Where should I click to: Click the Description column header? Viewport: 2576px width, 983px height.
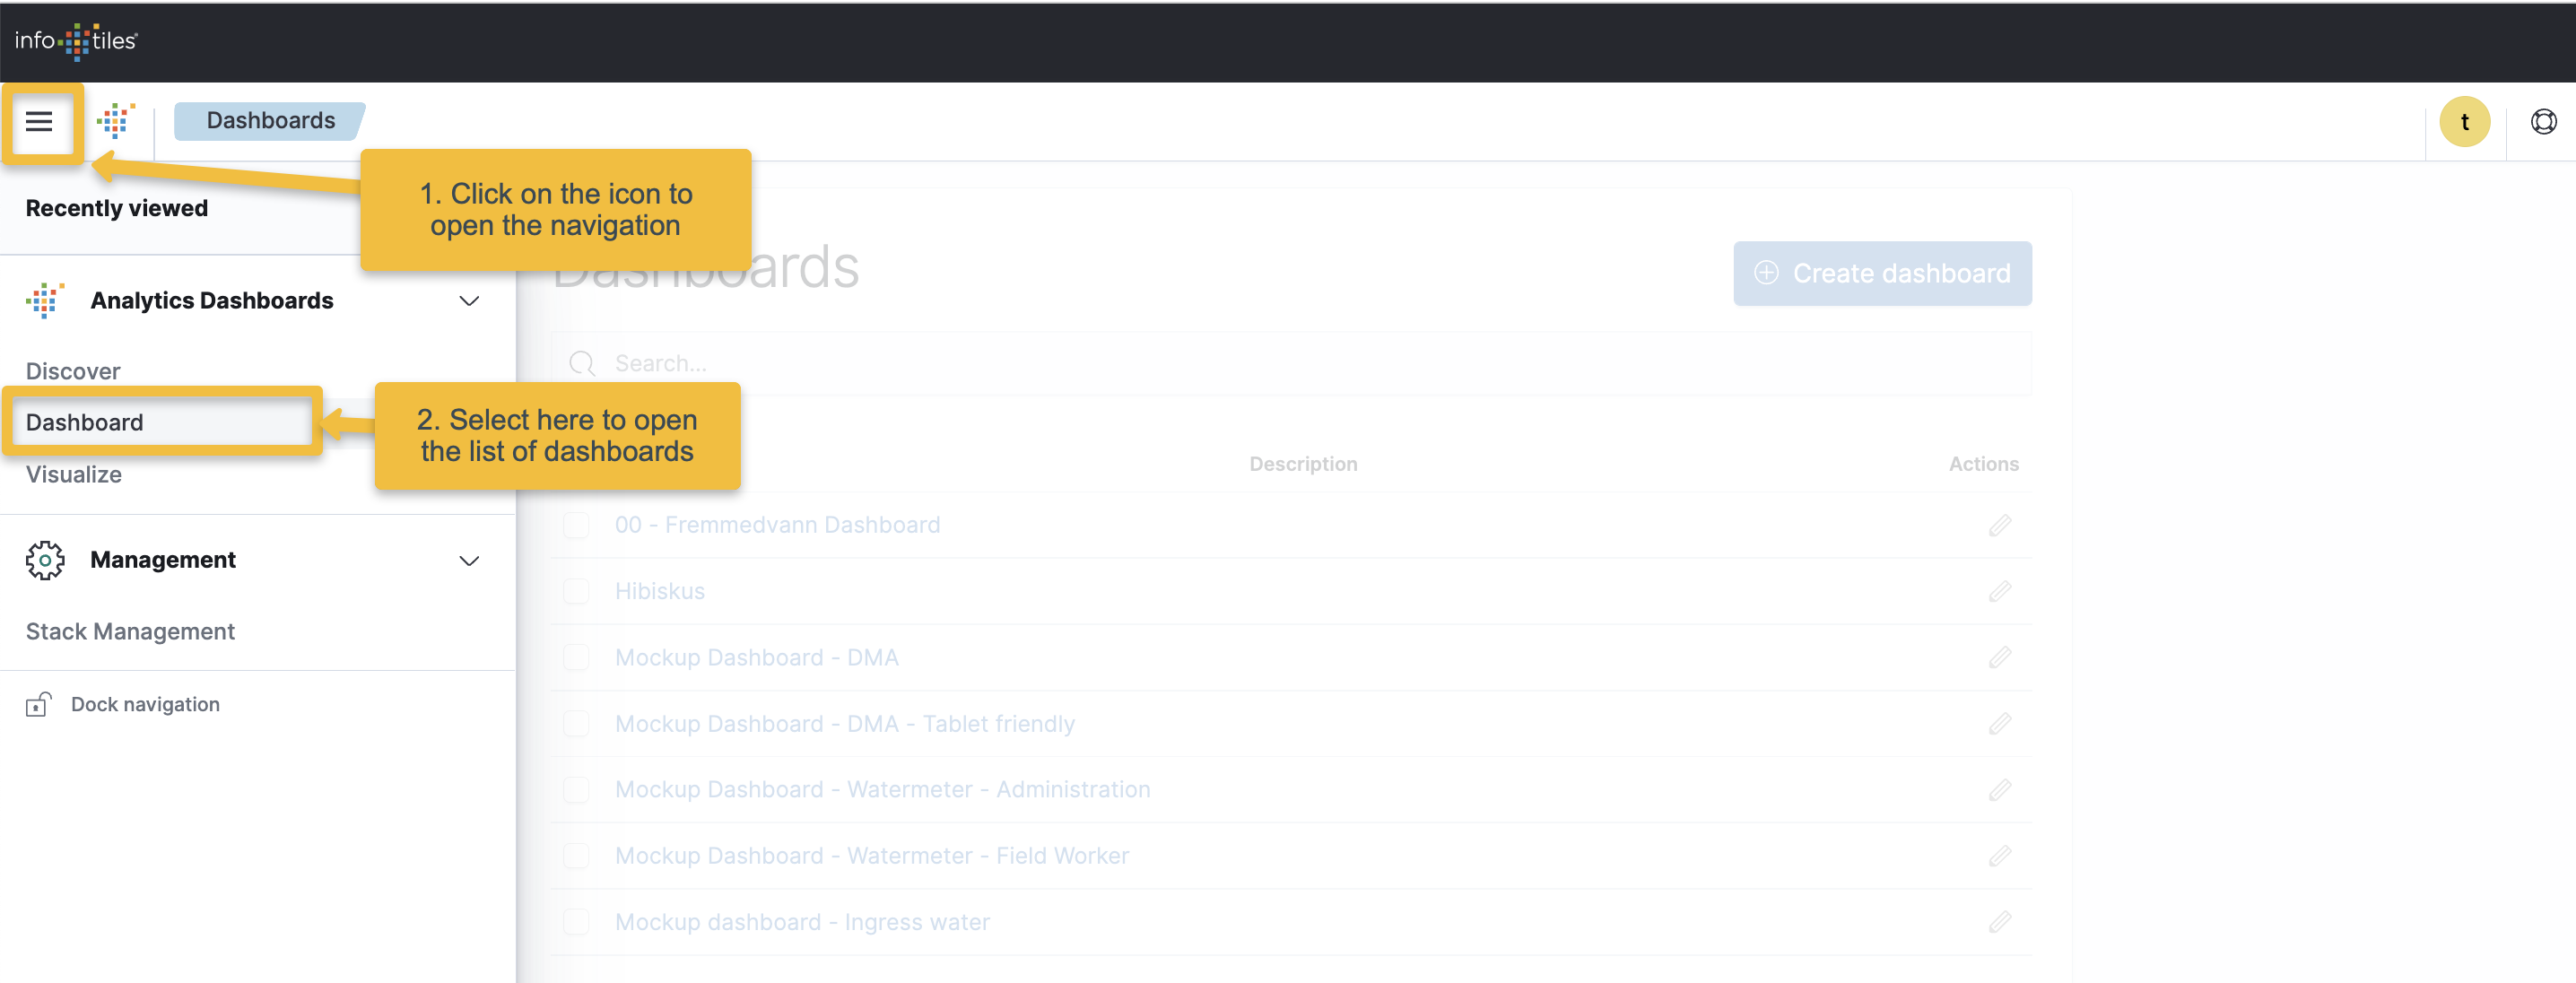[x=1303, y=464]
